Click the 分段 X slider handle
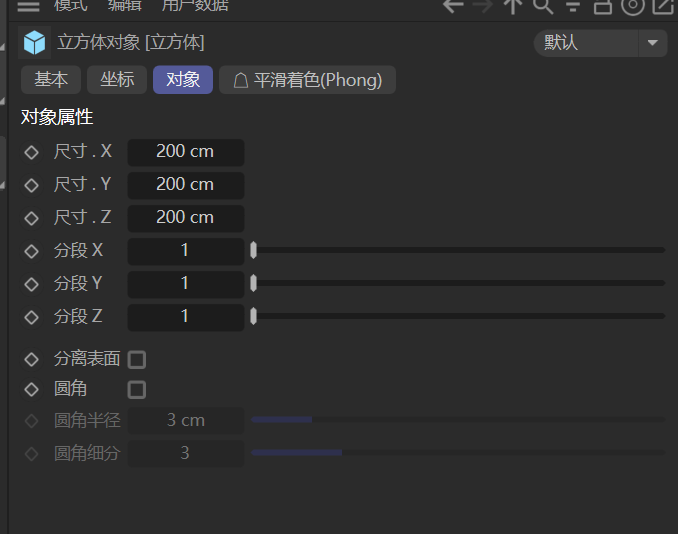 tap(253, 250)
